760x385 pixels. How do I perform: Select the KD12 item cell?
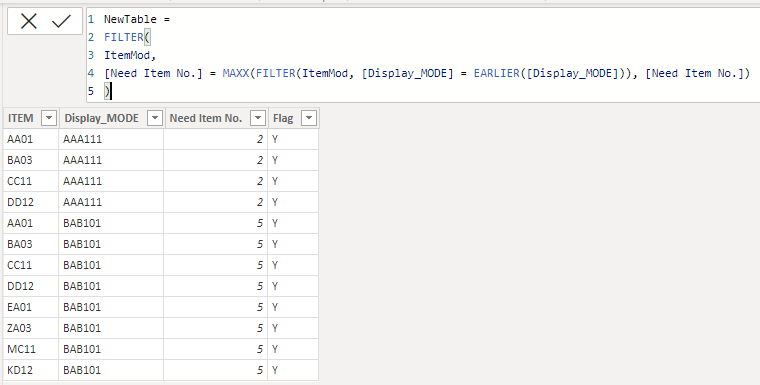pos(31,370)
